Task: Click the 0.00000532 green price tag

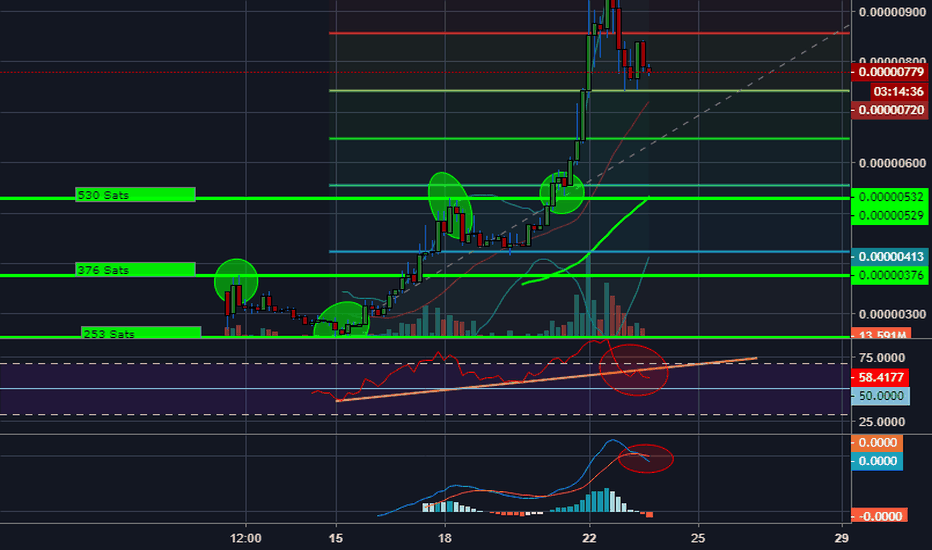Action: click(889, 197)
